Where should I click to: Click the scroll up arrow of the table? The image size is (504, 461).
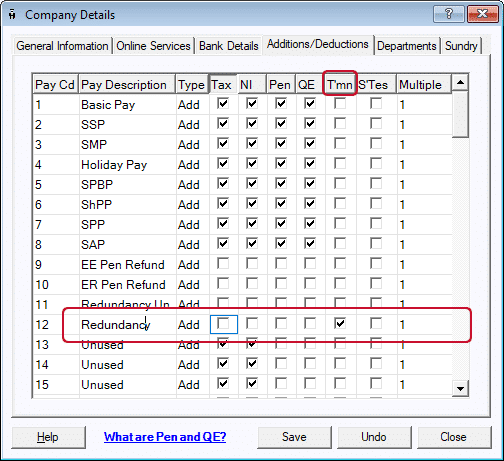[x=460, y=82]
